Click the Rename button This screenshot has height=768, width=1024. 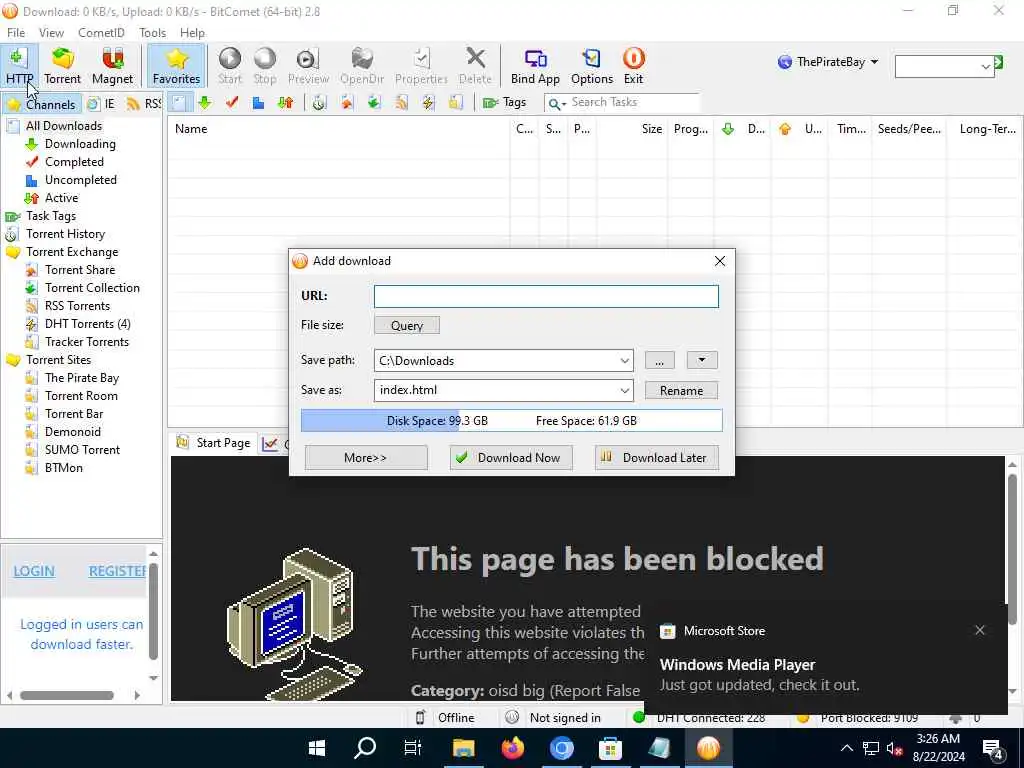point(681,391)
